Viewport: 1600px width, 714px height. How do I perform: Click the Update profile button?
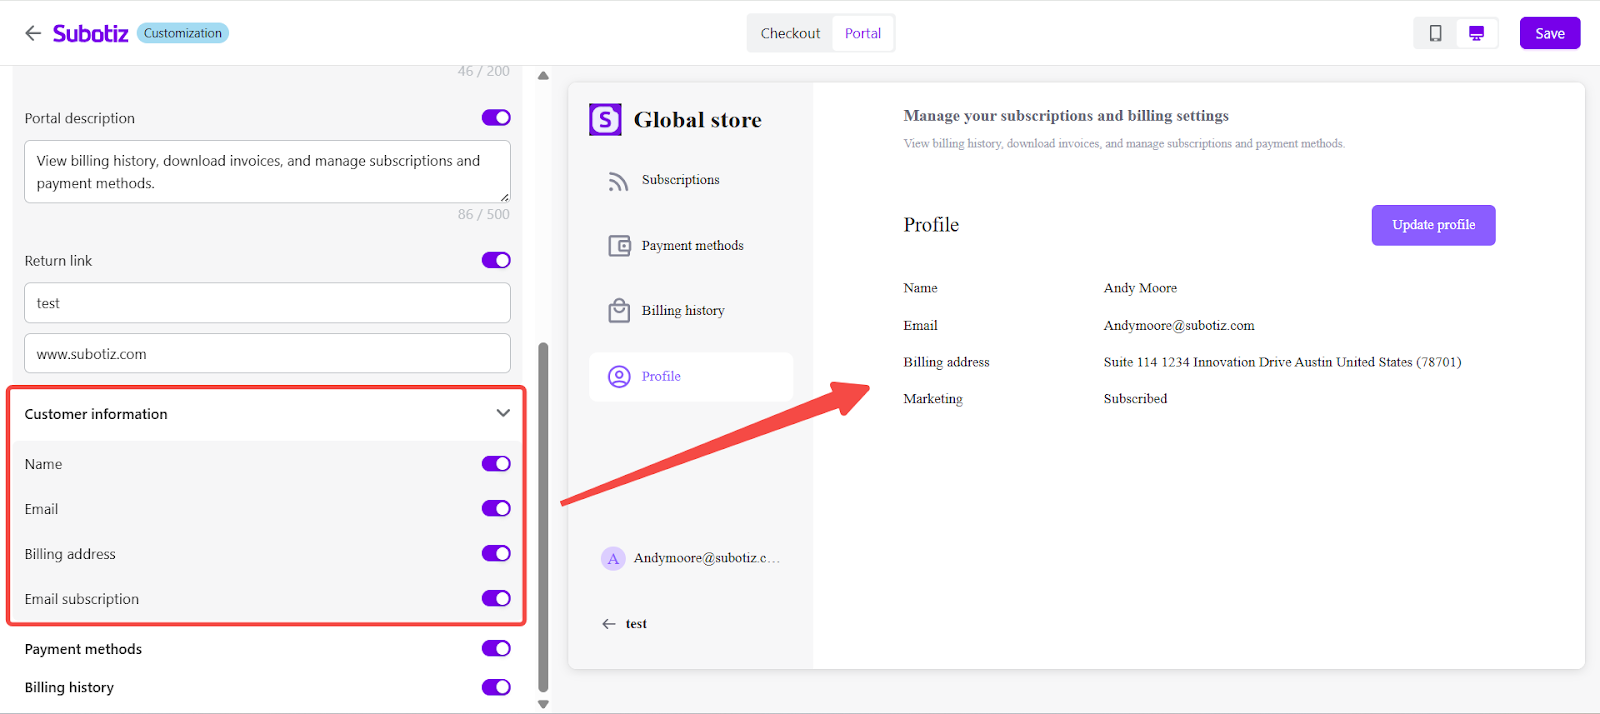tap(1433, 225)
